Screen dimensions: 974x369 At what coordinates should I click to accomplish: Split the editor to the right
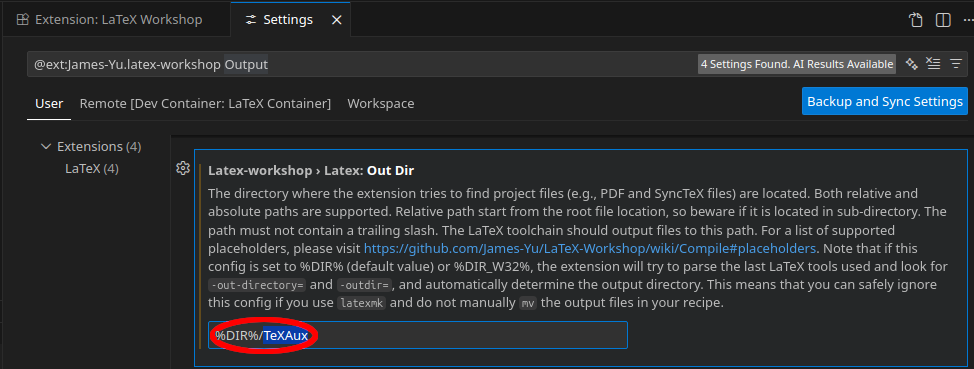943,20
